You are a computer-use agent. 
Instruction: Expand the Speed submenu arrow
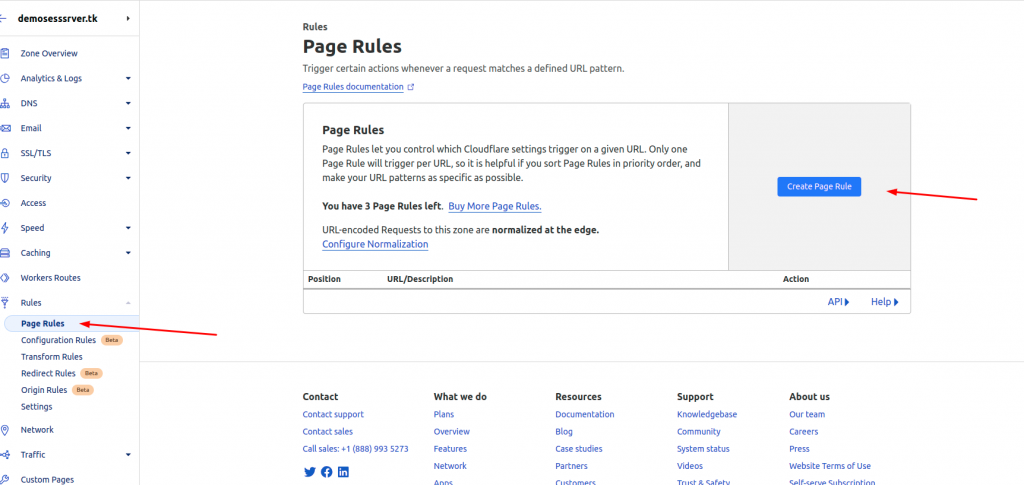[128, 228]
